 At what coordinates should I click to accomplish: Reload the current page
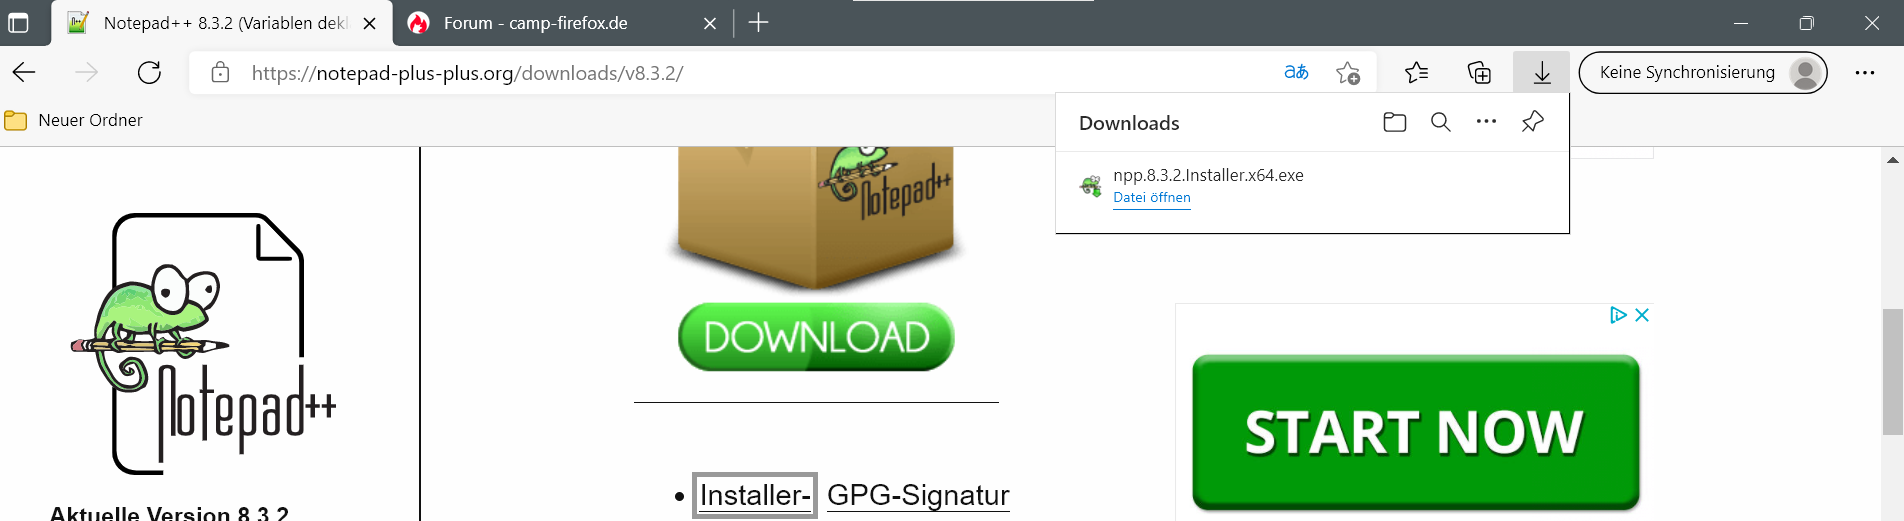[149, 72]
